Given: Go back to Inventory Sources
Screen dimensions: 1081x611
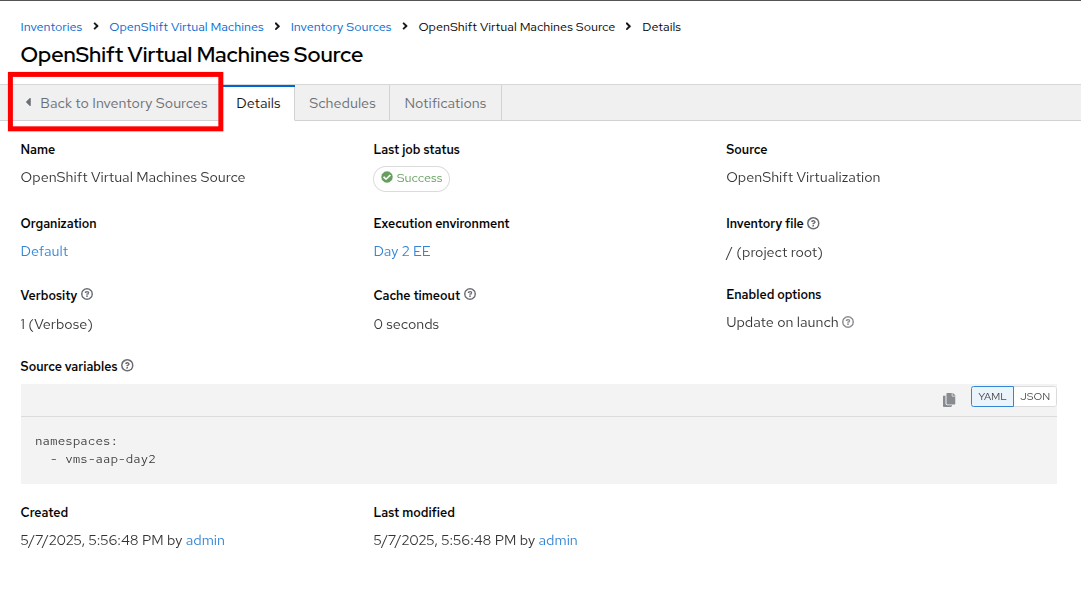Looking at the screenshot, I should point(115,103).
